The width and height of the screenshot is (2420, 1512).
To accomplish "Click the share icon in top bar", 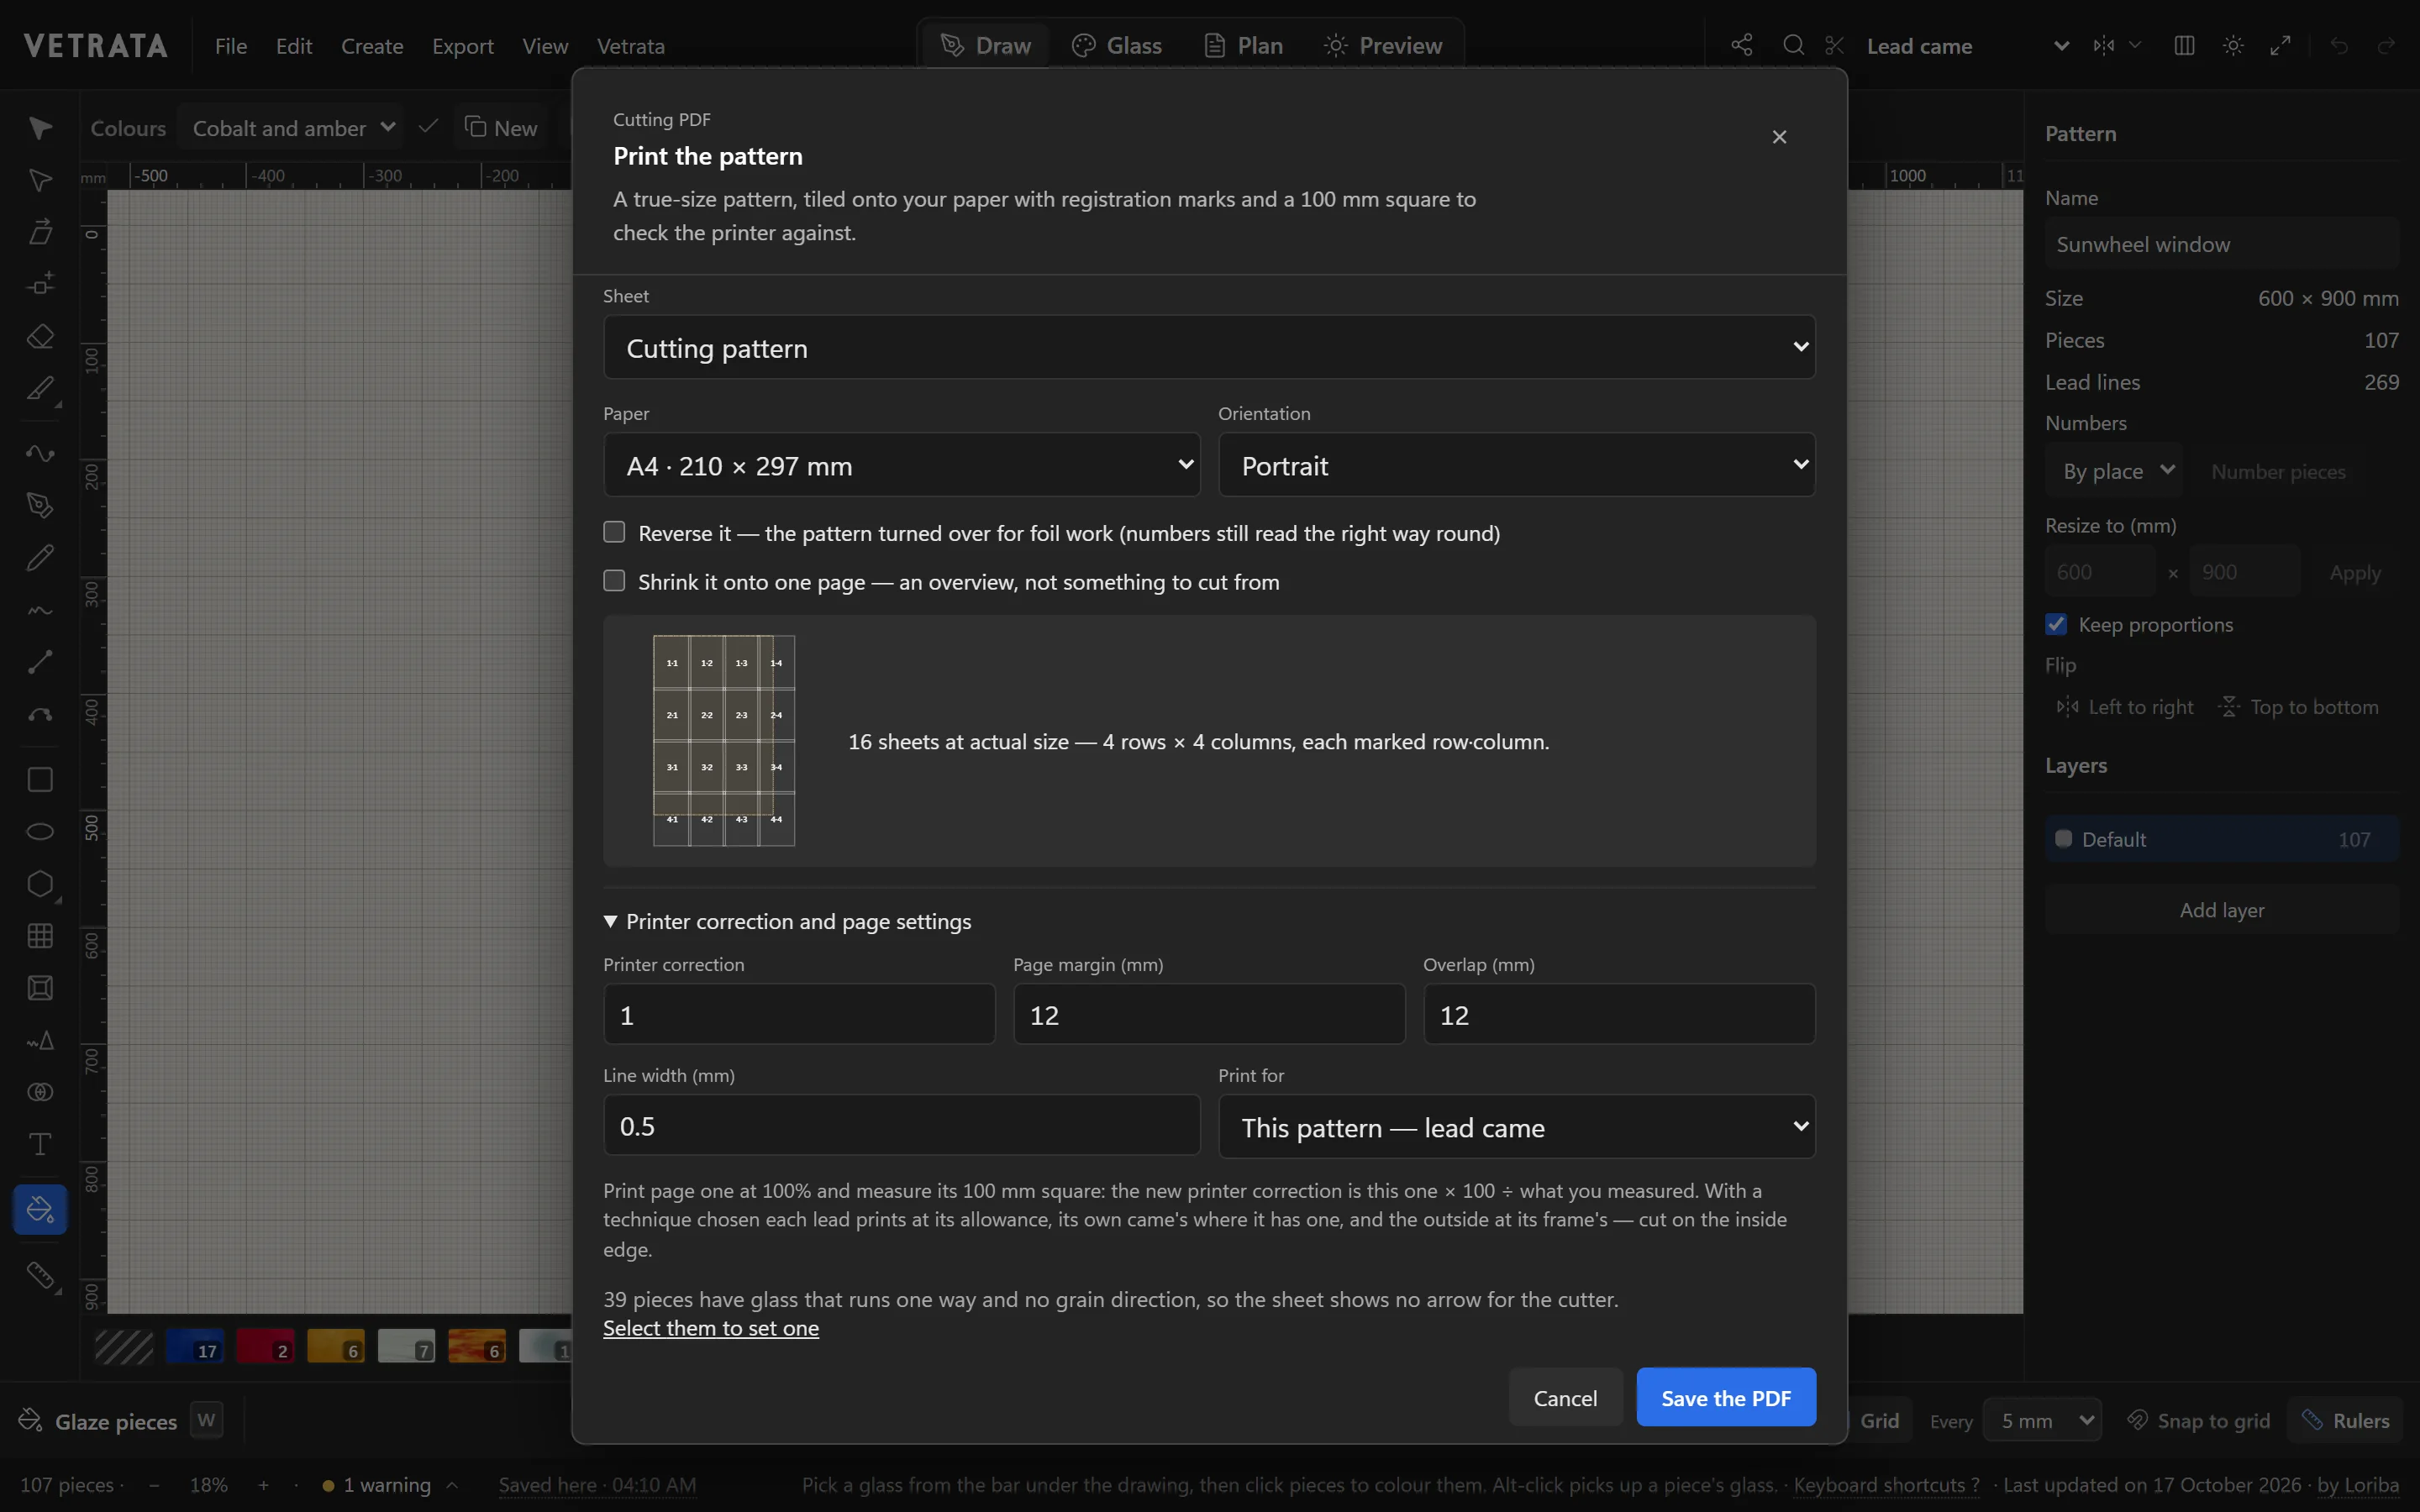I will pos(1742,45).
